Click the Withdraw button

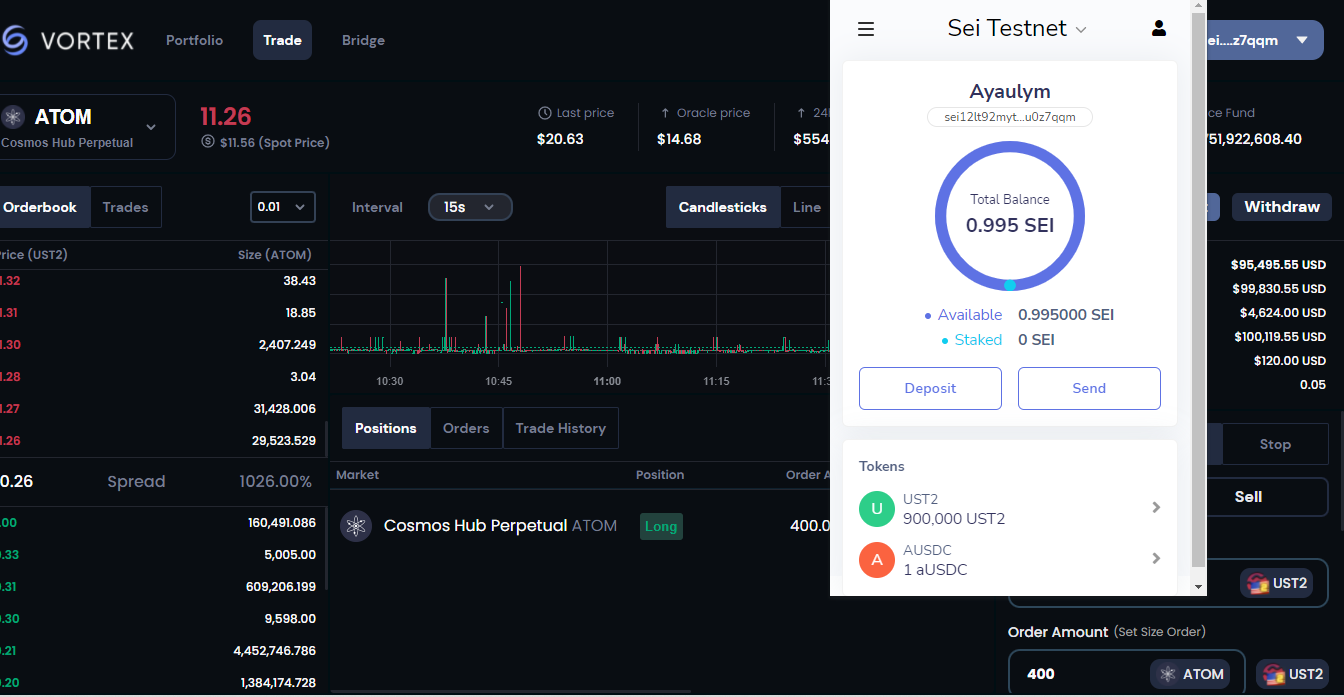(x=1282, y=207)
